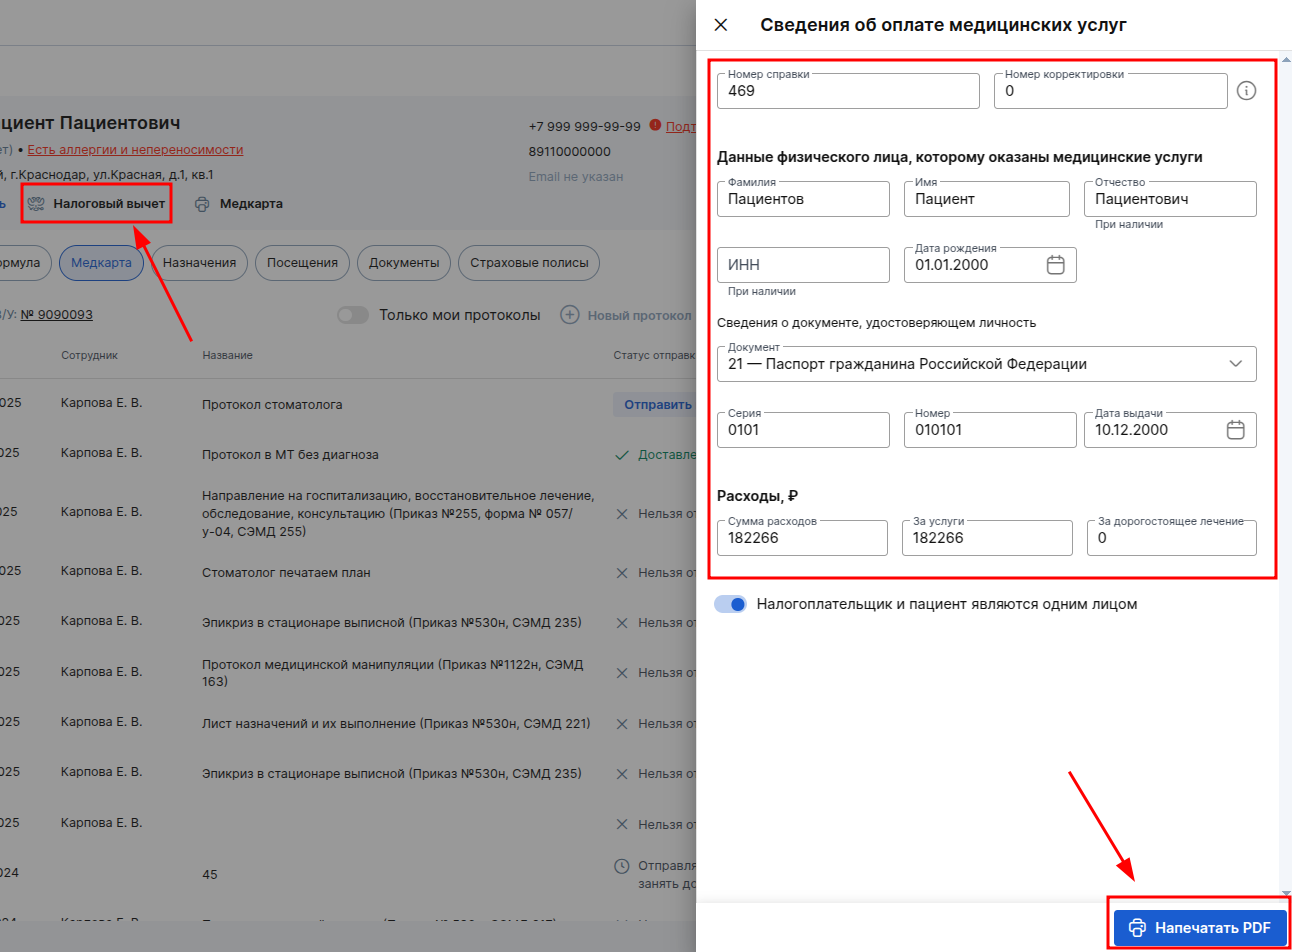The image size is (1292, 952).
Task: Click the Налоговый вычет icon
Action: [36, 204]
